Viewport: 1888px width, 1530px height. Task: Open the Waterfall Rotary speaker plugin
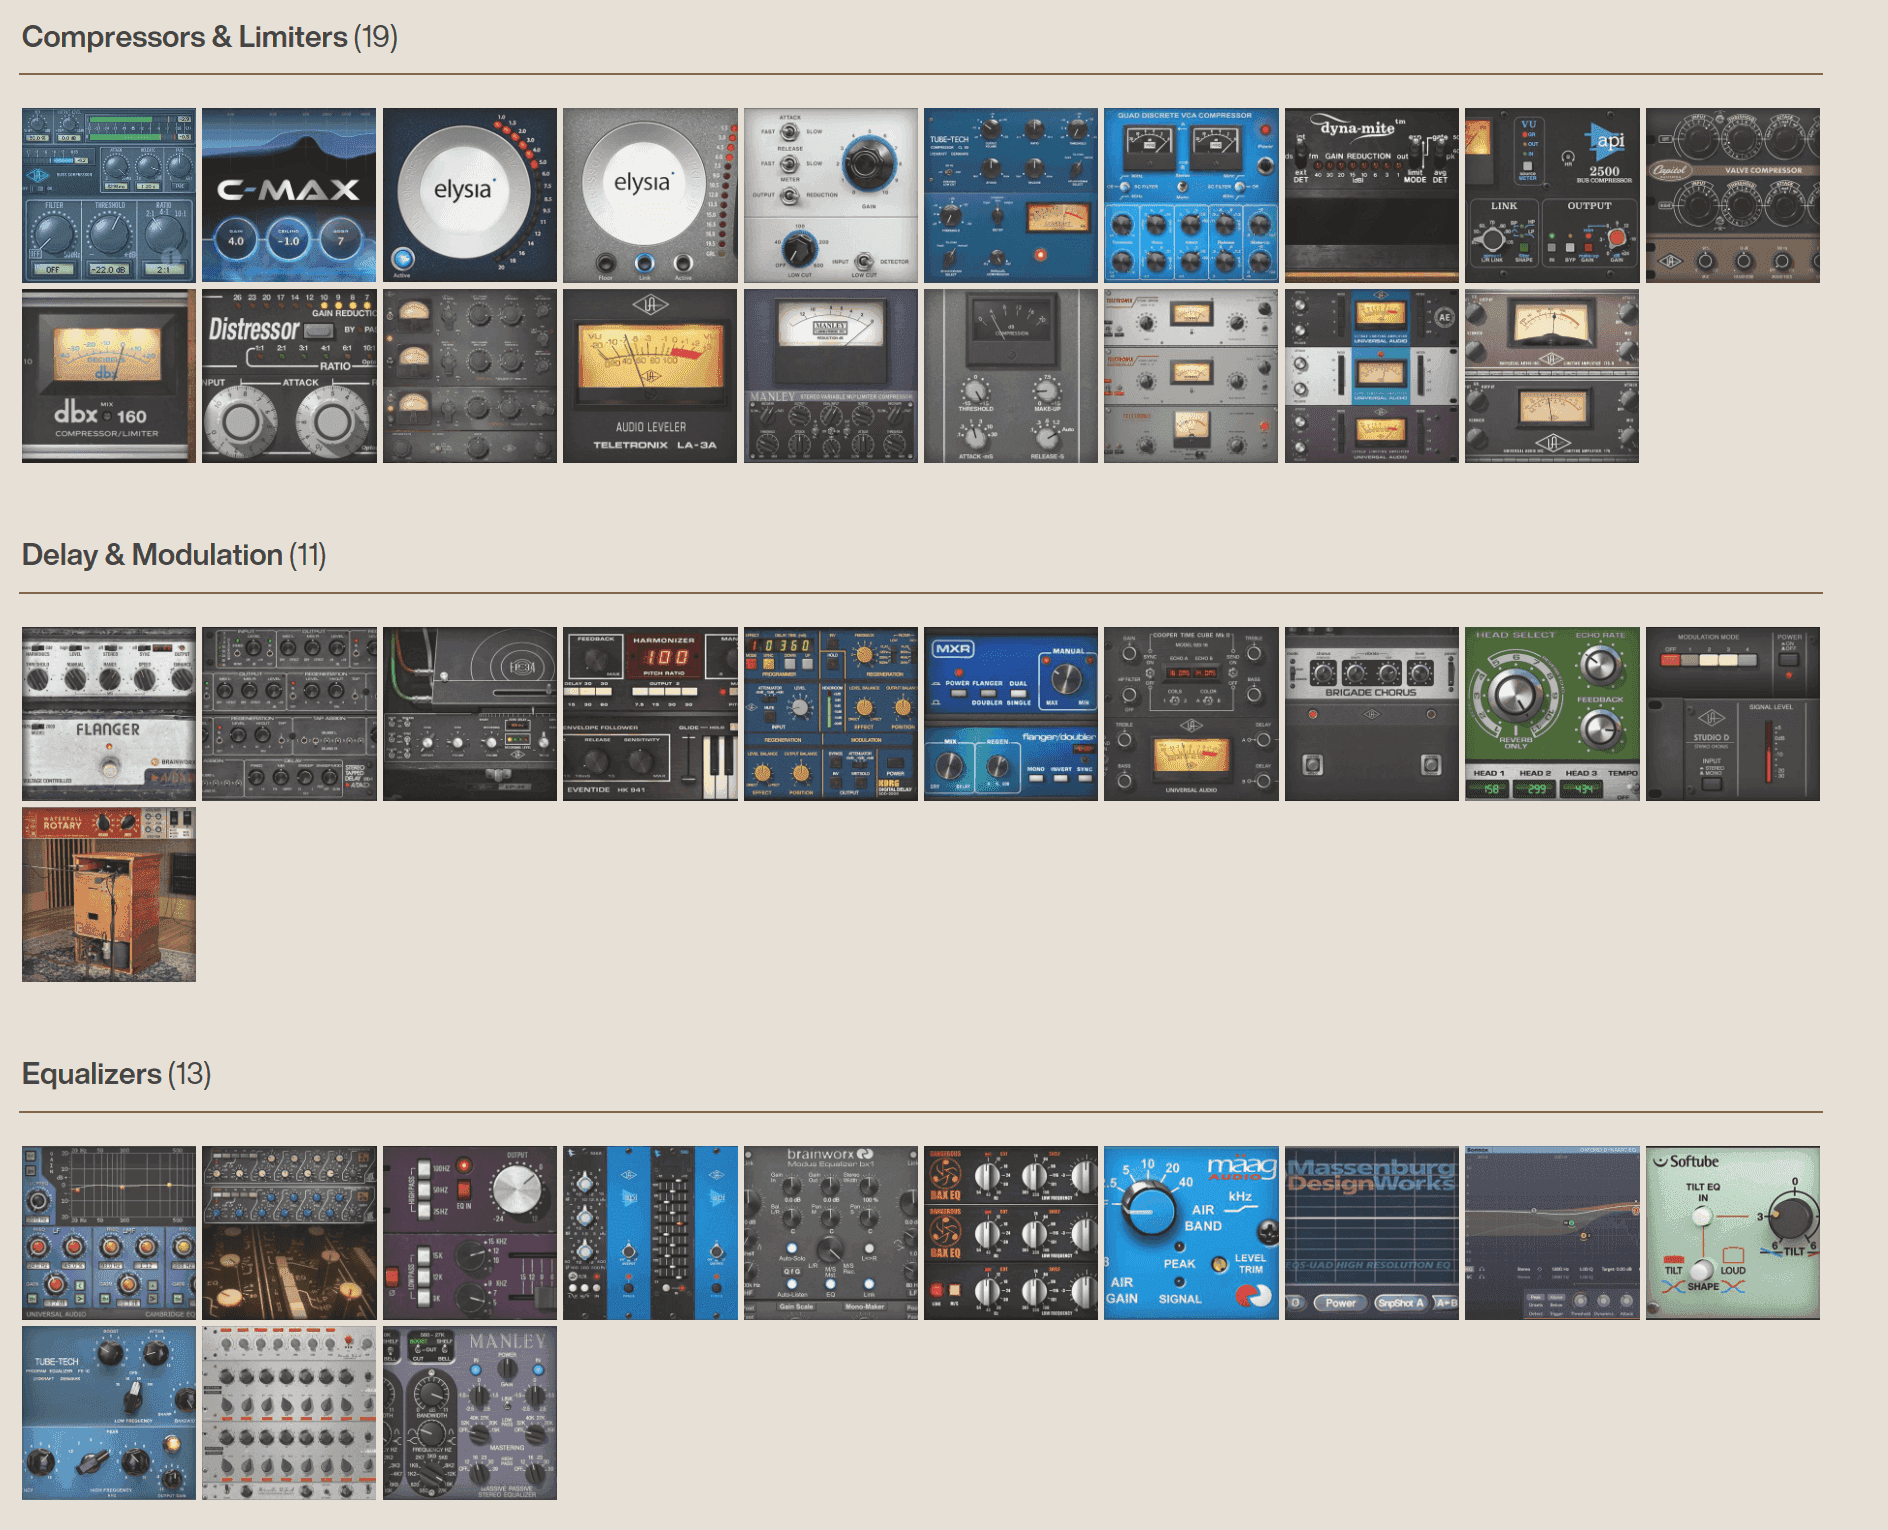(108, 895)
